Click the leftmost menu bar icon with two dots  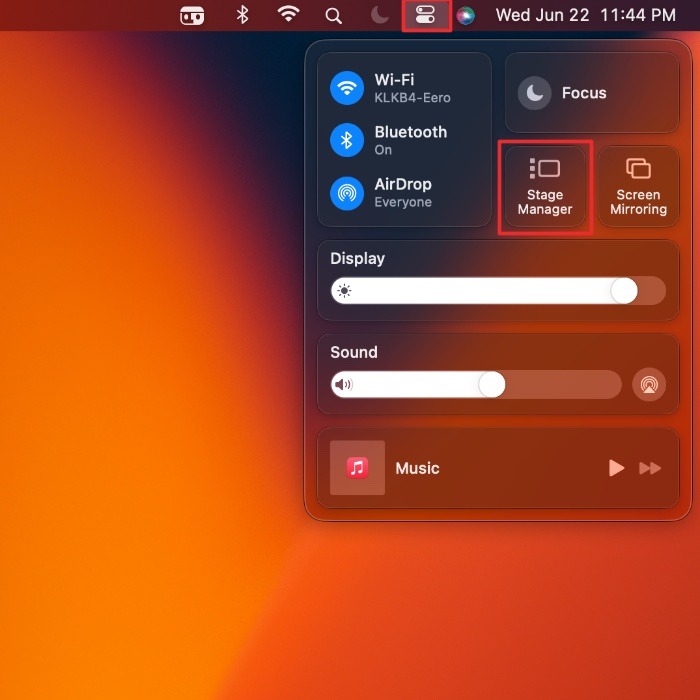[192, 16]
